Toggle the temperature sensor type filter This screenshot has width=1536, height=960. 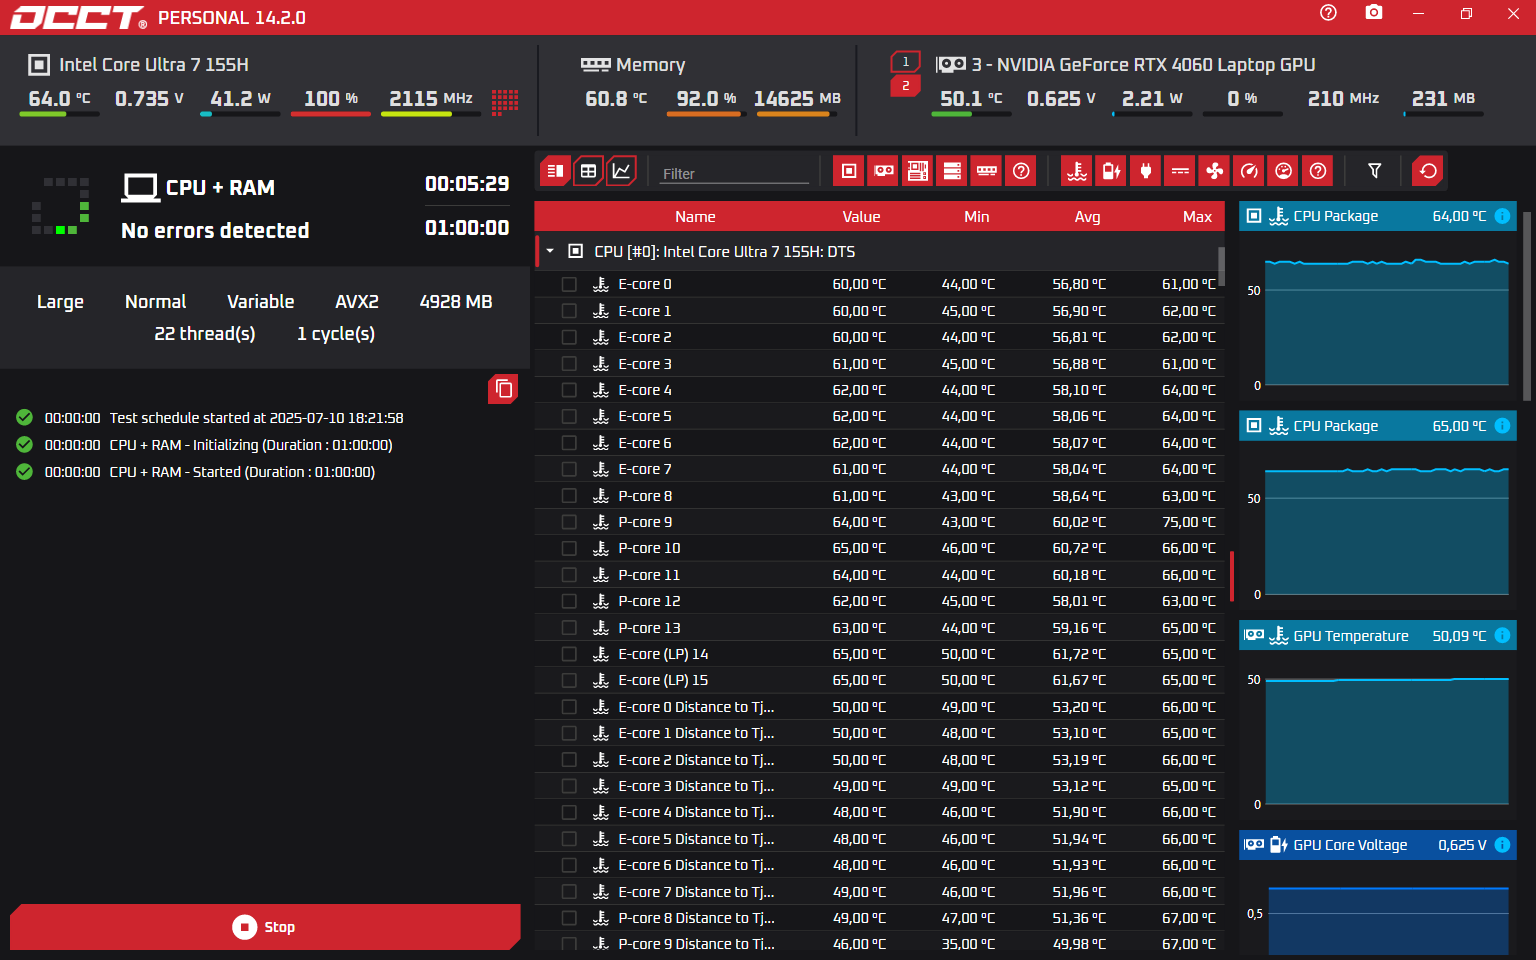point(1077,171)
